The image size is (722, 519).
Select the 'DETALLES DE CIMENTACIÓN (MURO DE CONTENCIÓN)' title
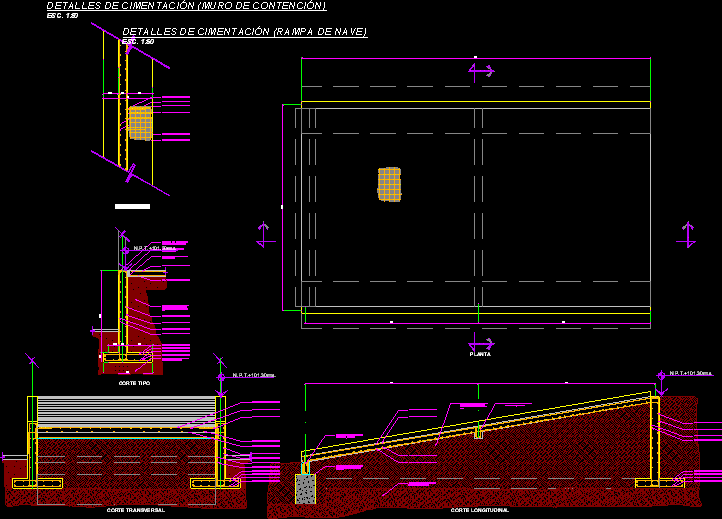point(186,6)
